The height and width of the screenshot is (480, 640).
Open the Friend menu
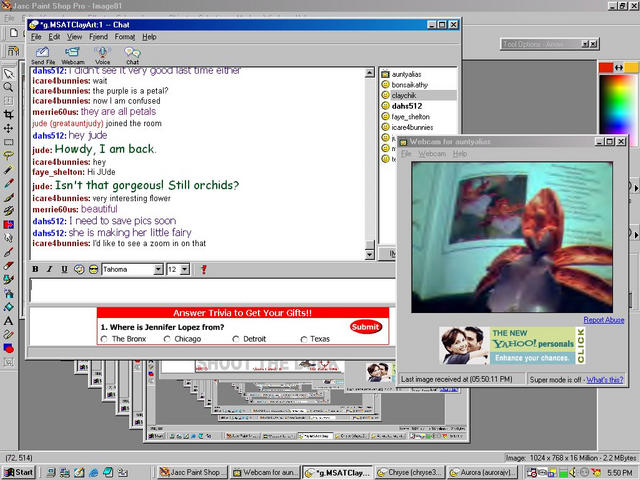coord(98,37)
